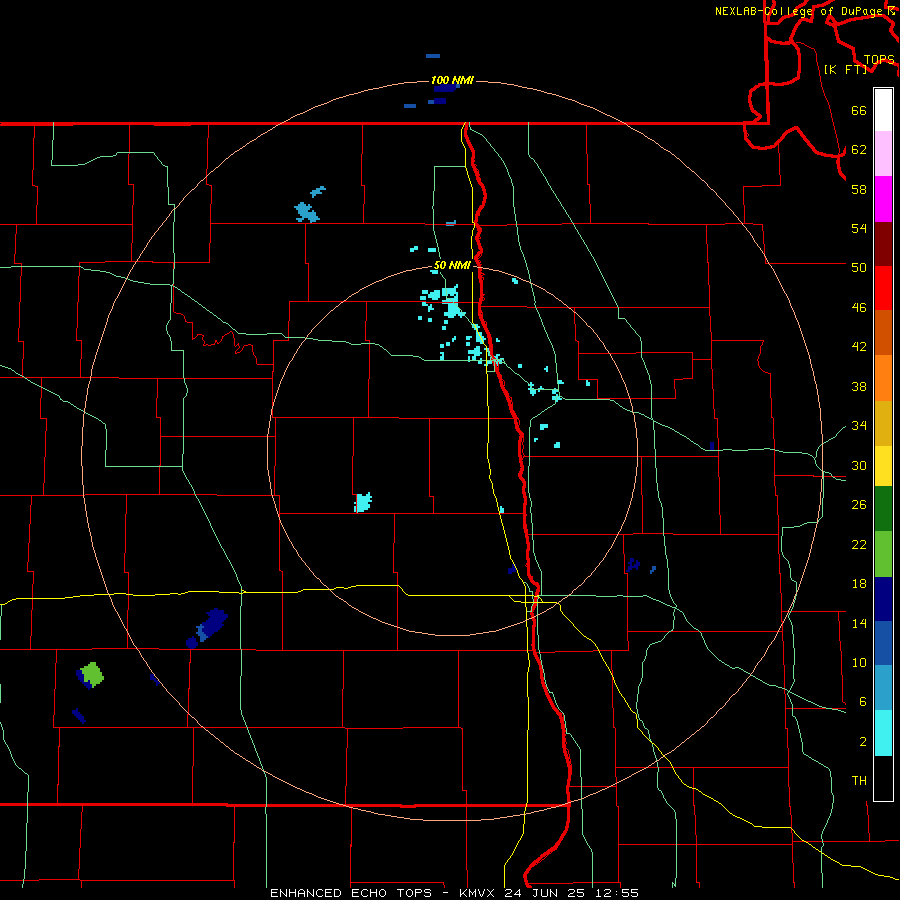Click the "34" legend value
The height and width of the screenshot is (900, 900).
point(859,425)
